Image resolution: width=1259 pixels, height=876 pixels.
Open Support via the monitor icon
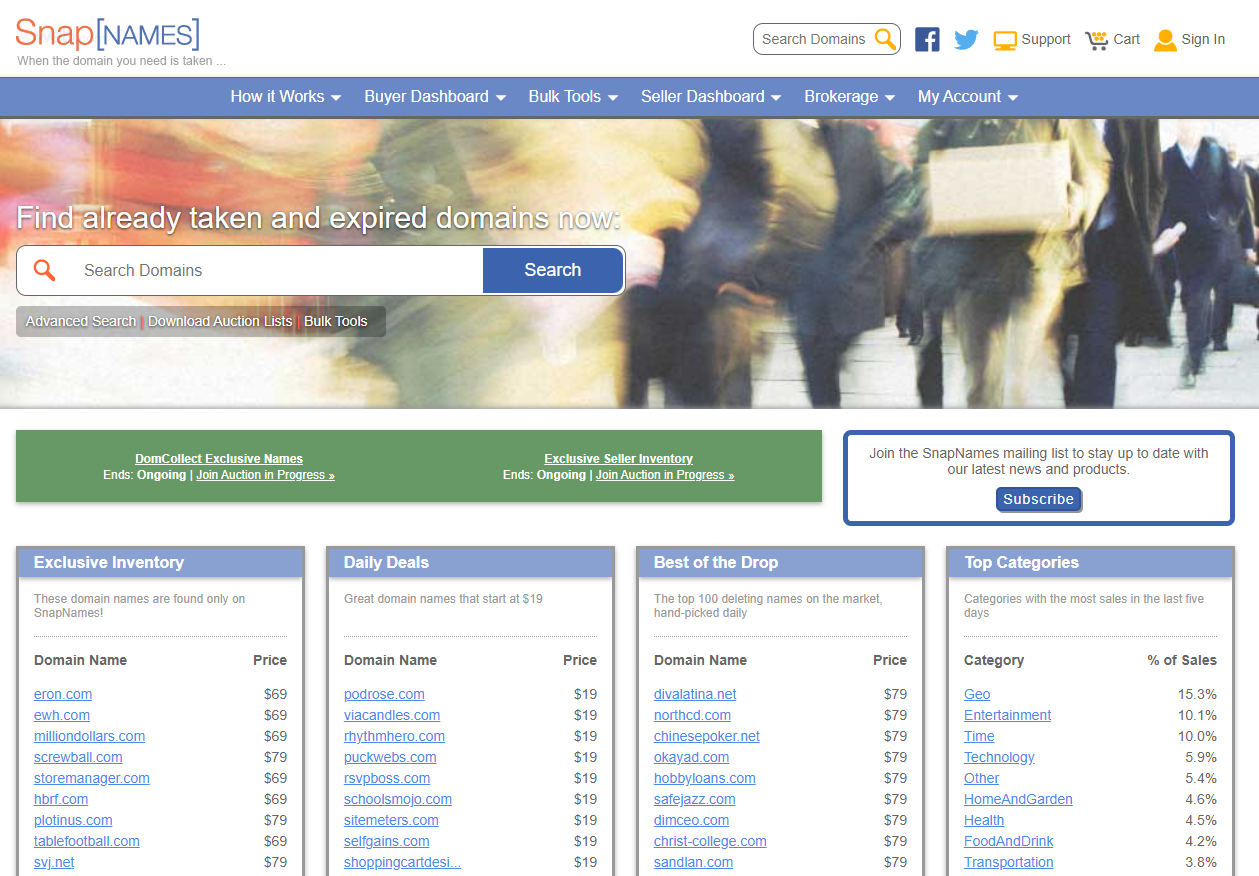coord(1003,39)
